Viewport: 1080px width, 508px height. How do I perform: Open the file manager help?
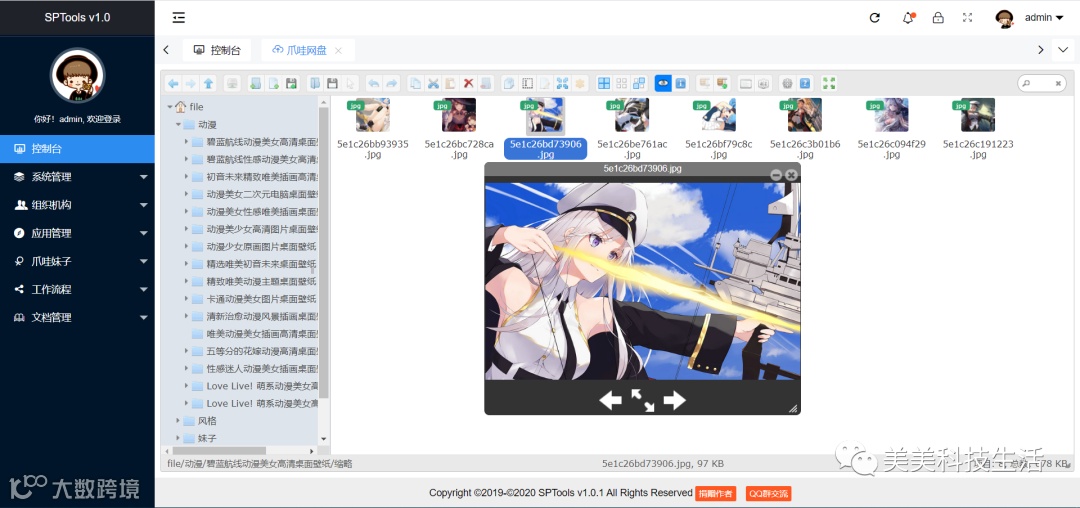(x=804, y=83)
